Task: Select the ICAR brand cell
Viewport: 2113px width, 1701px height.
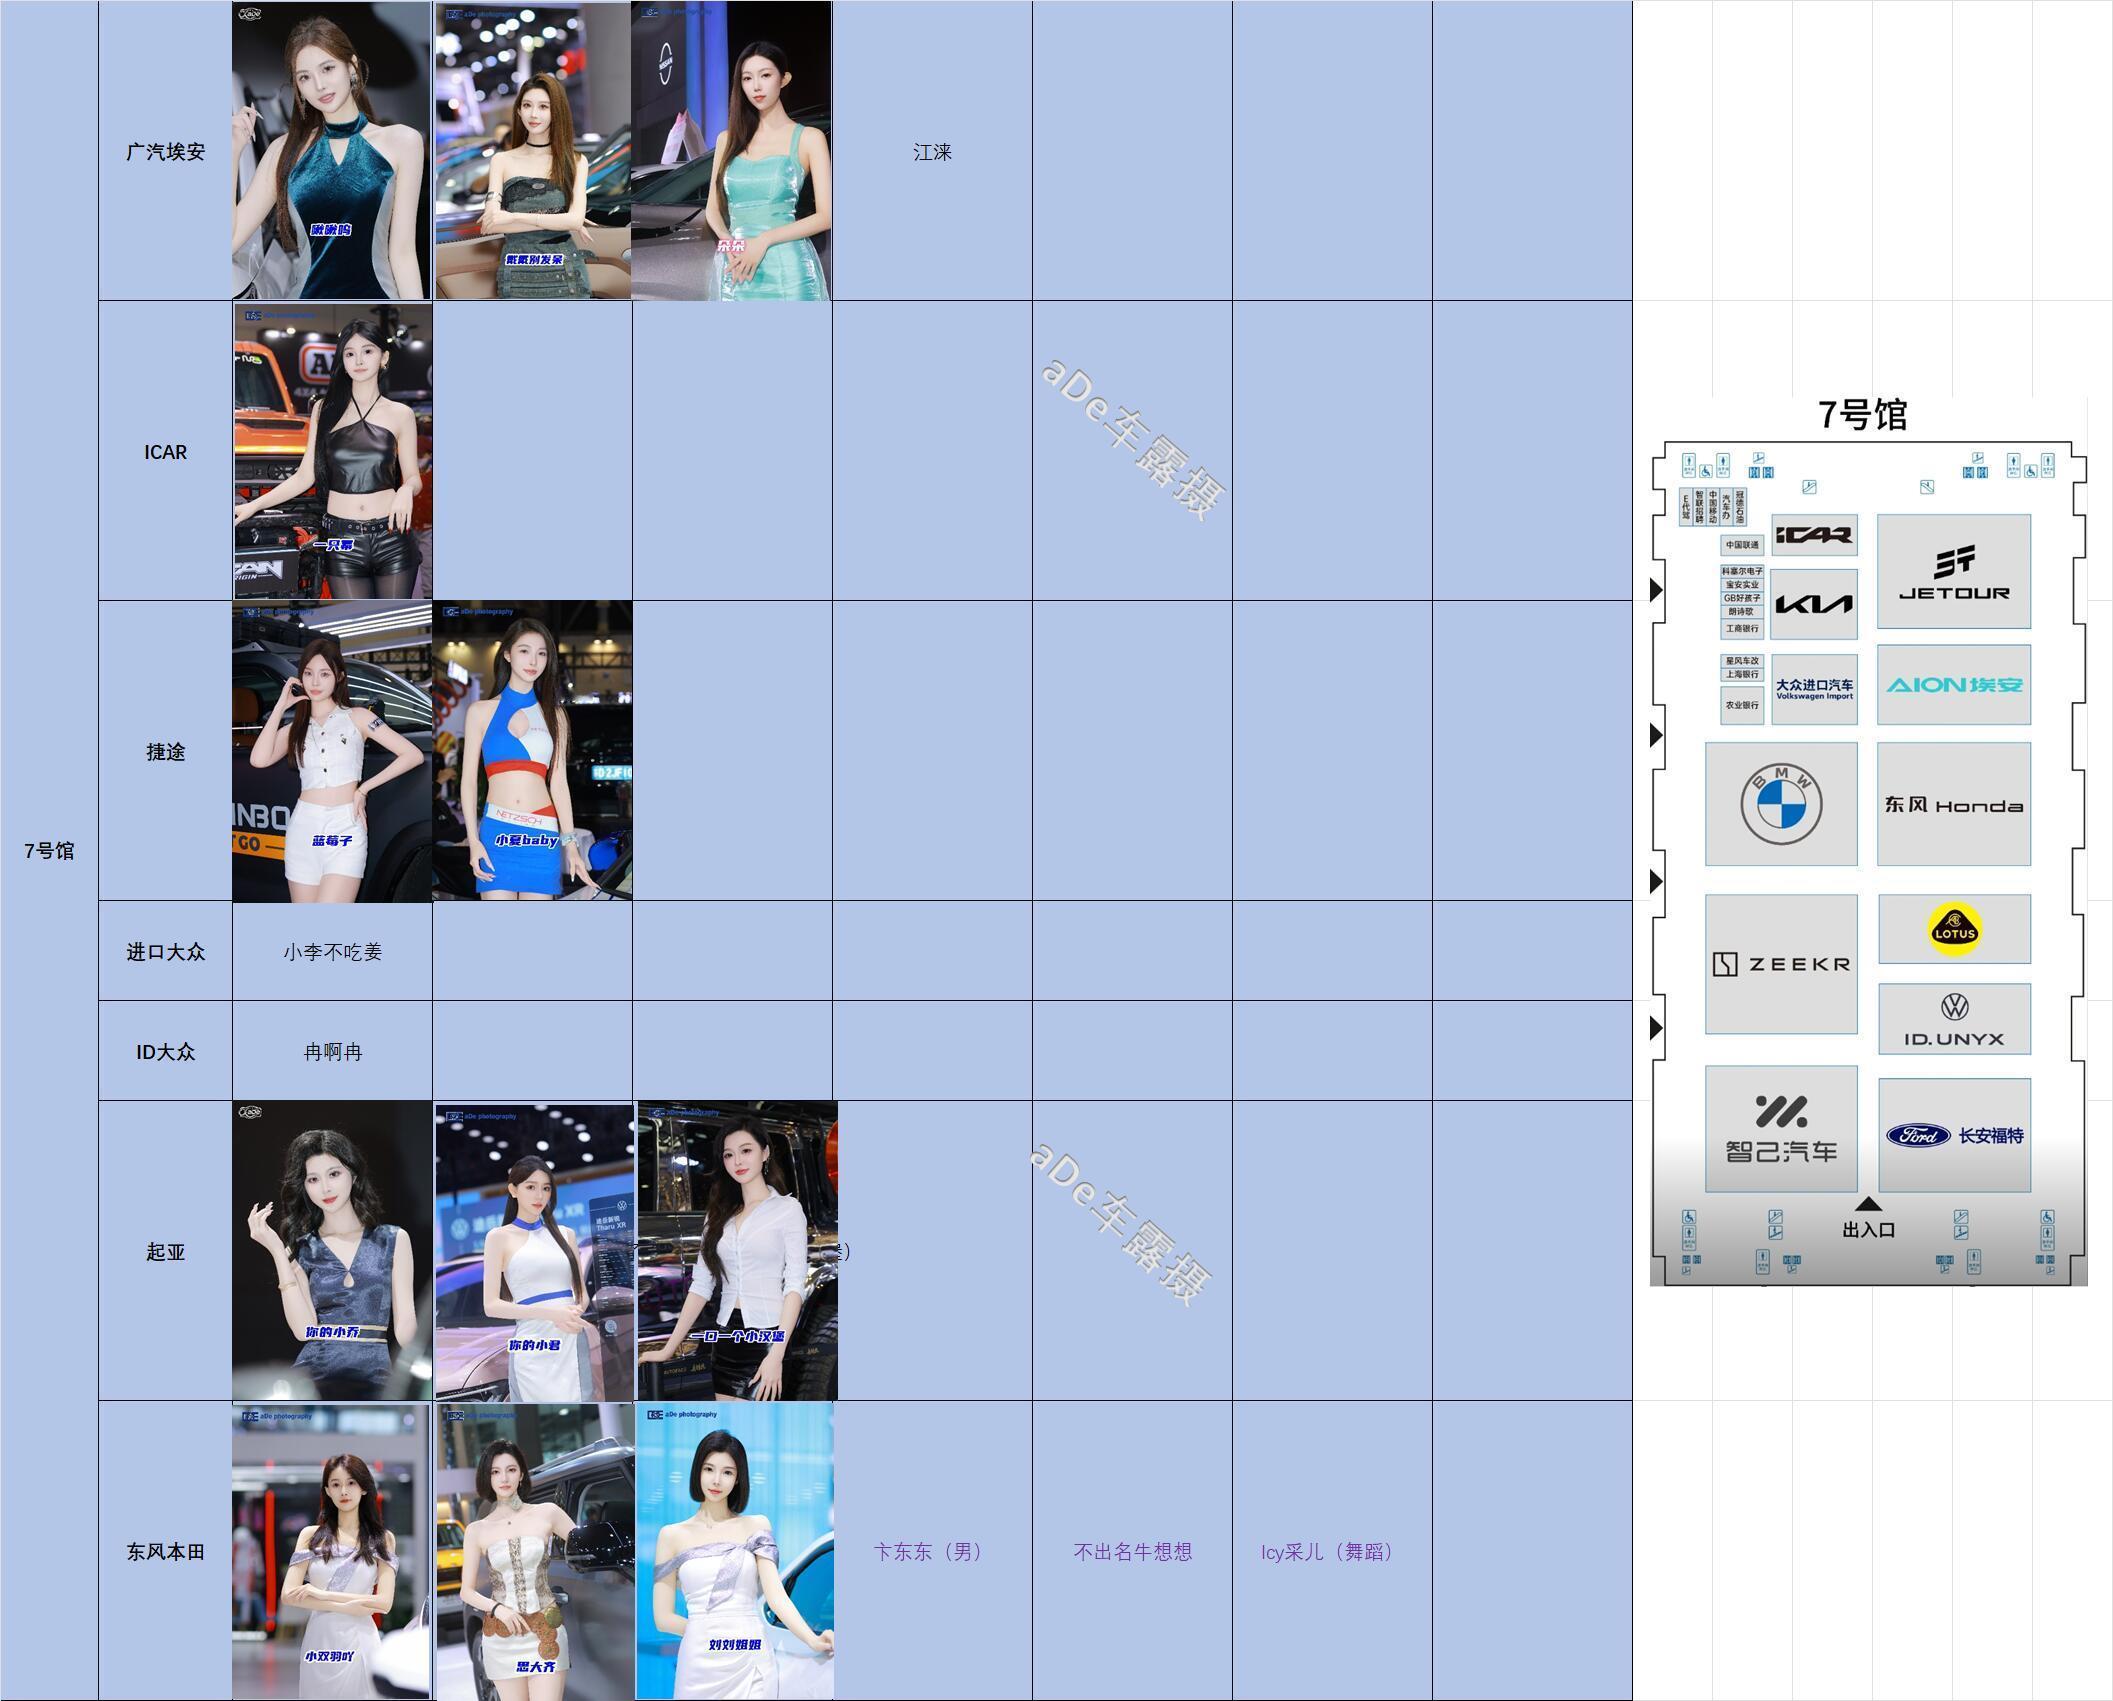Action: coord(165,451)
